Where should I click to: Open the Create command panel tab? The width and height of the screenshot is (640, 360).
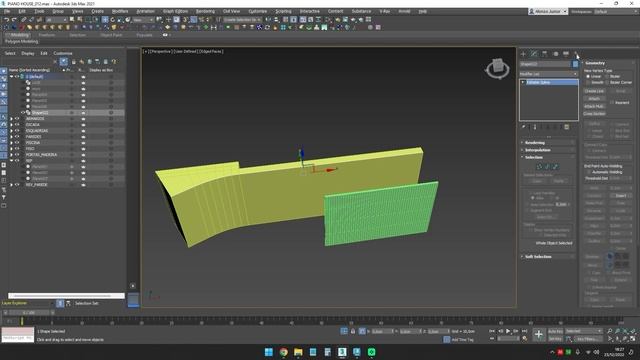tap(523, 54)
